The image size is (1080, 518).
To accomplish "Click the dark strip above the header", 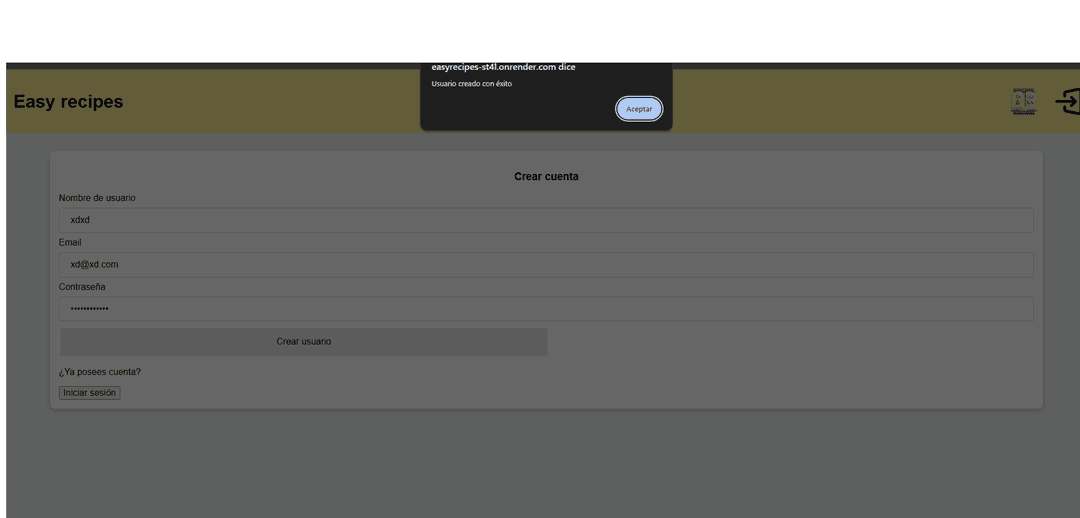I will coord(200,66).
